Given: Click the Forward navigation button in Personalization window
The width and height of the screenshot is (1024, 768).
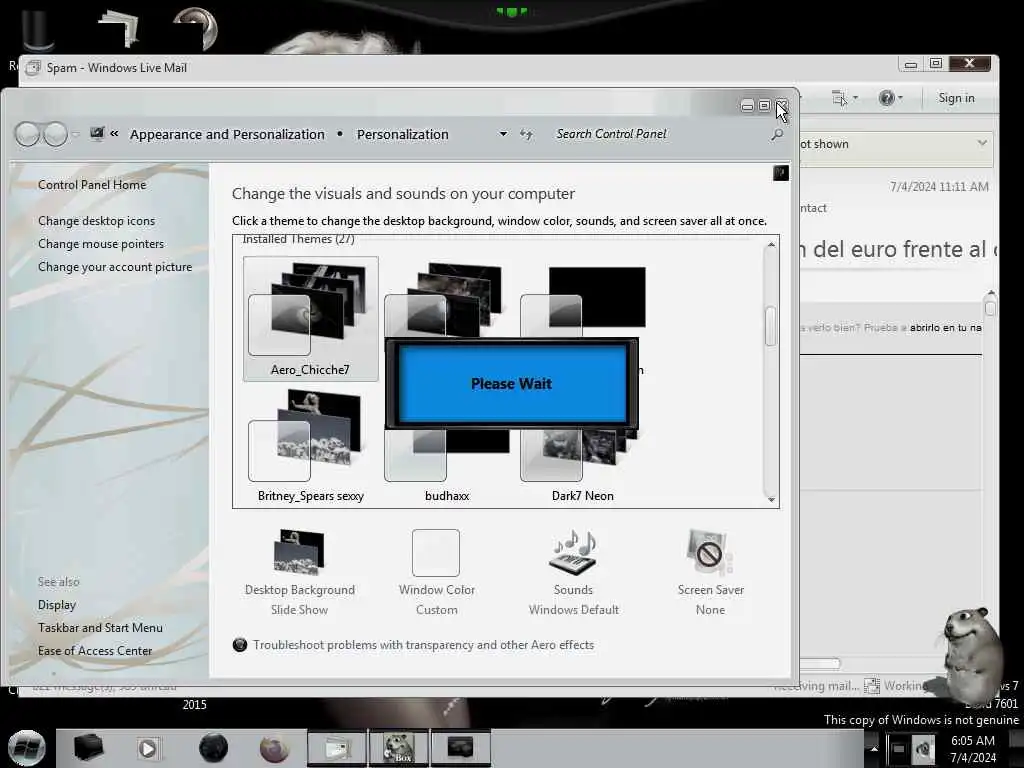Looking at the screenshot, I should tap(55, 135).
